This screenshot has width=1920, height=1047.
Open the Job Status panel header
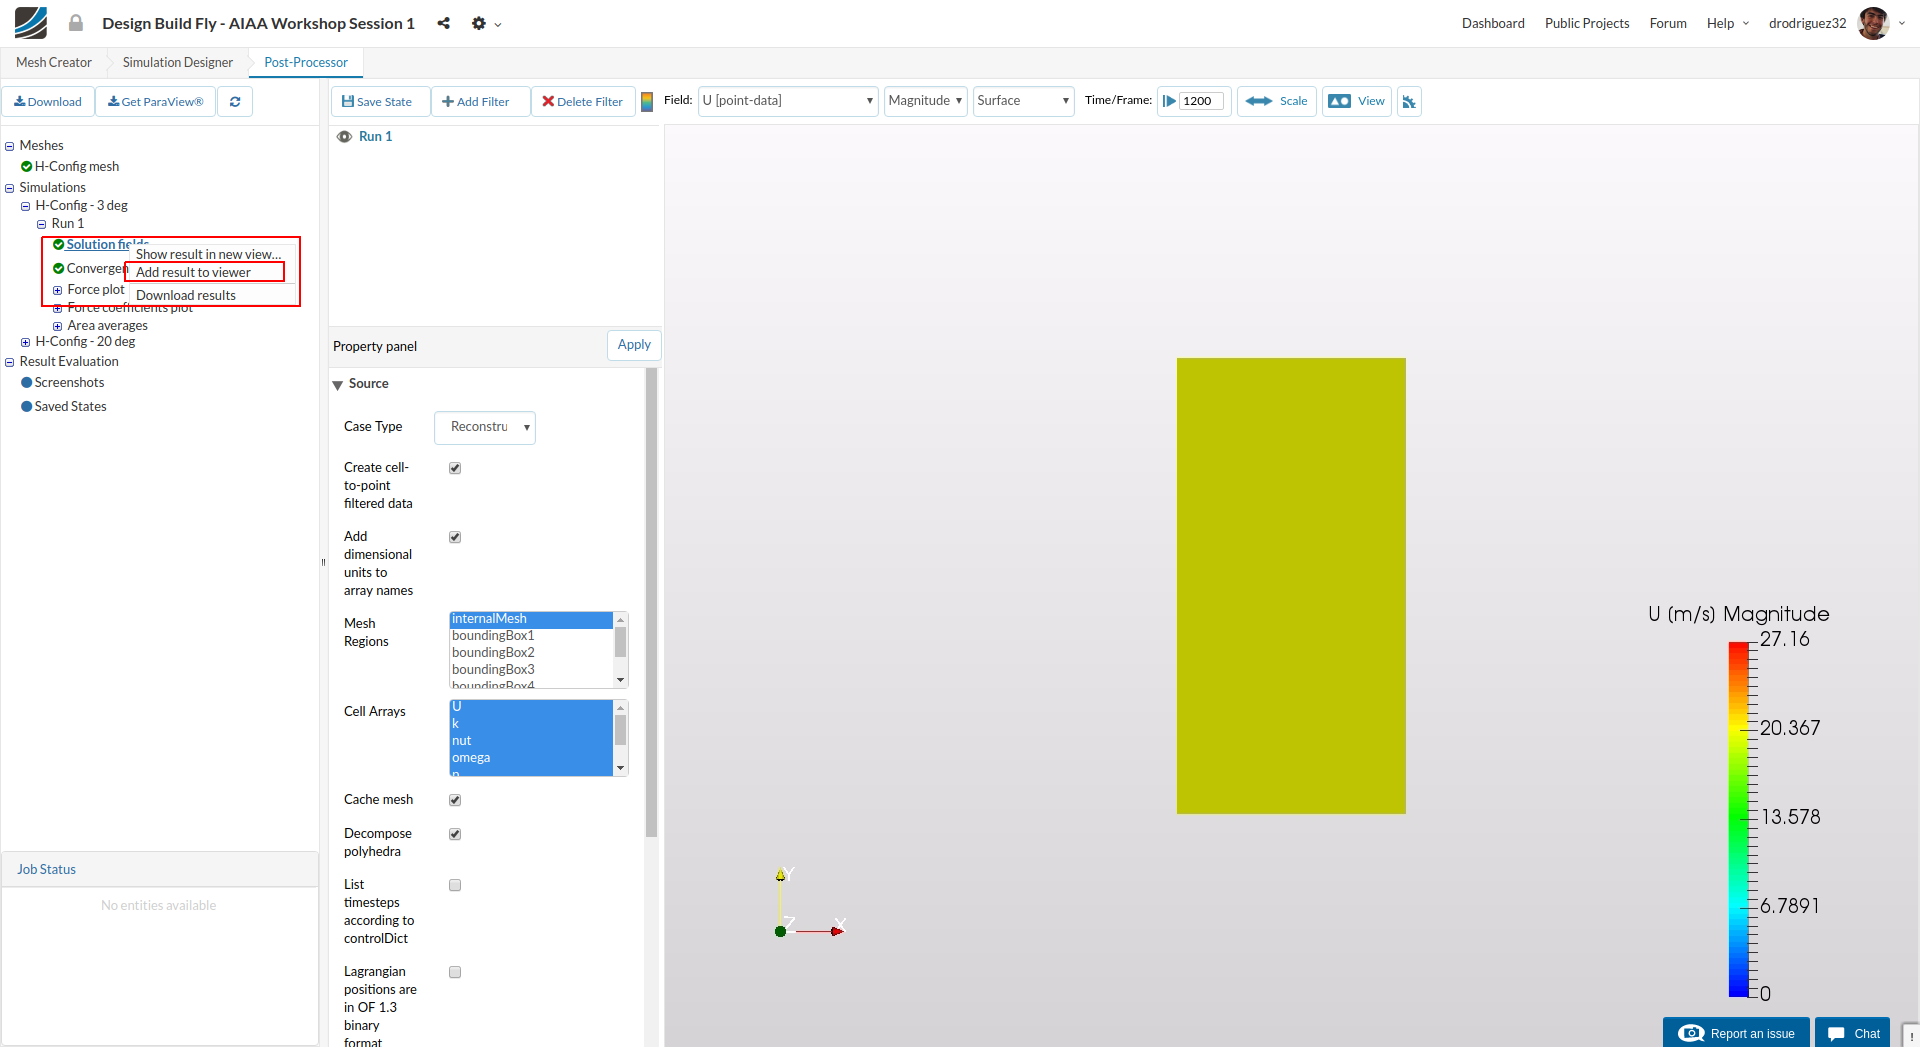[160, 870]
